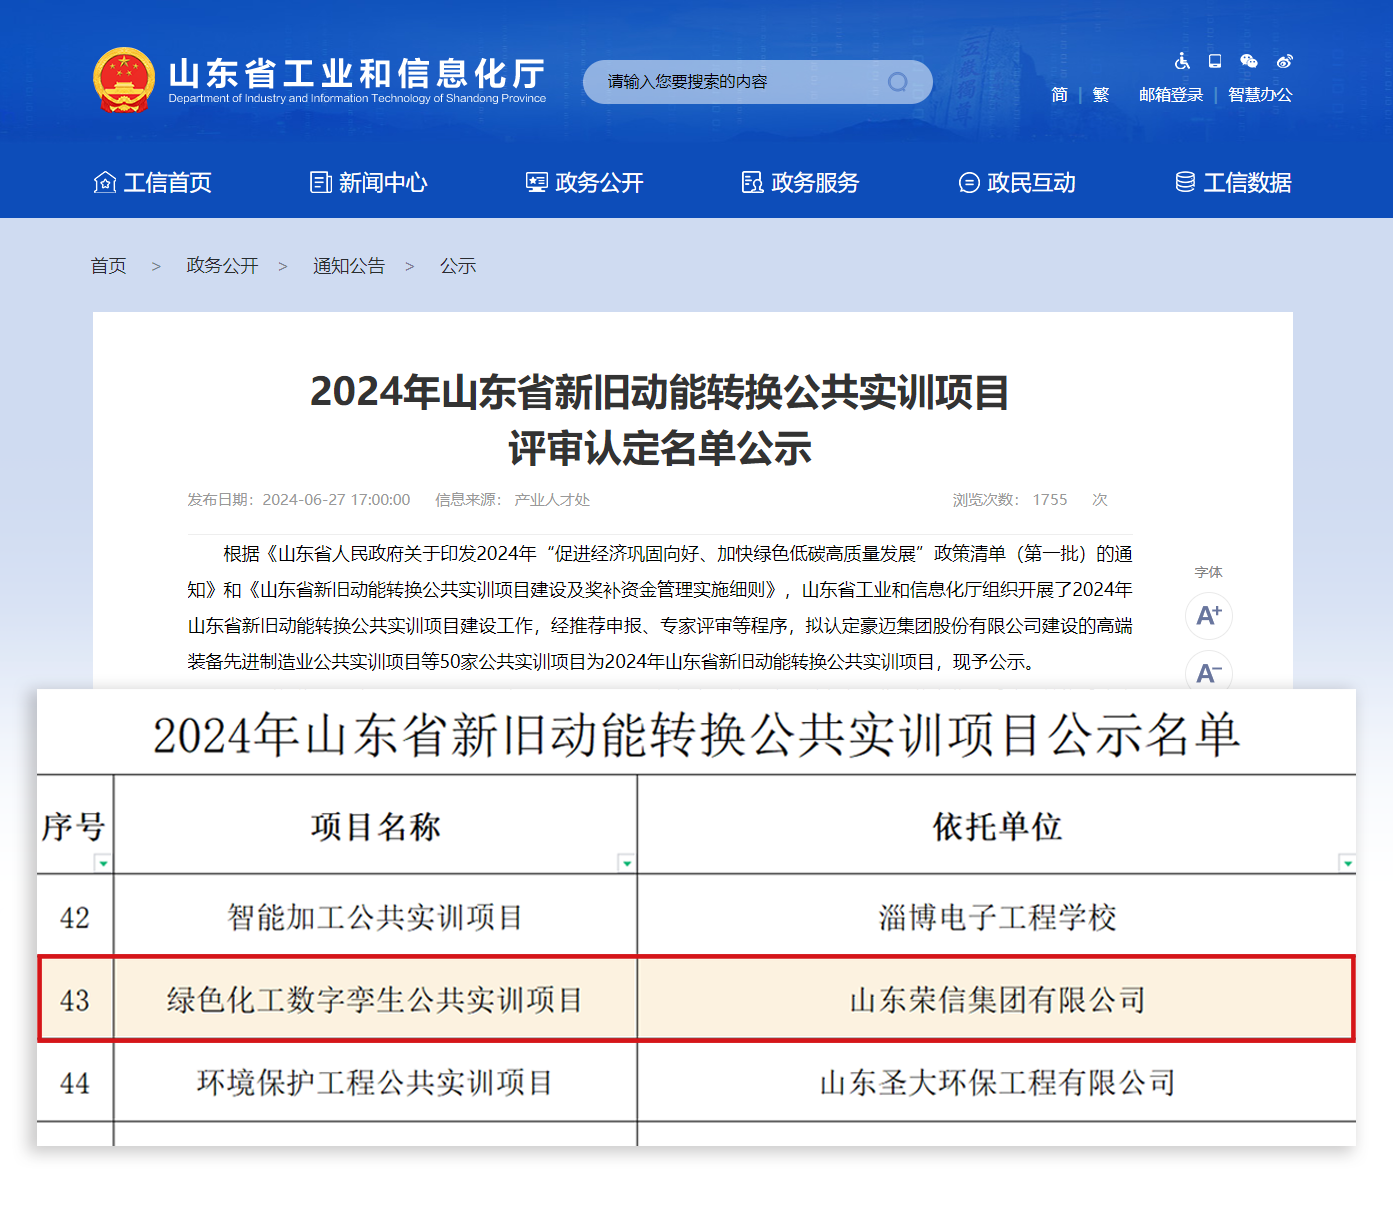Screen dimensions: 1393x1223
Task: Select 工信数据 in the navigation bar
Action: [1233, 183]
